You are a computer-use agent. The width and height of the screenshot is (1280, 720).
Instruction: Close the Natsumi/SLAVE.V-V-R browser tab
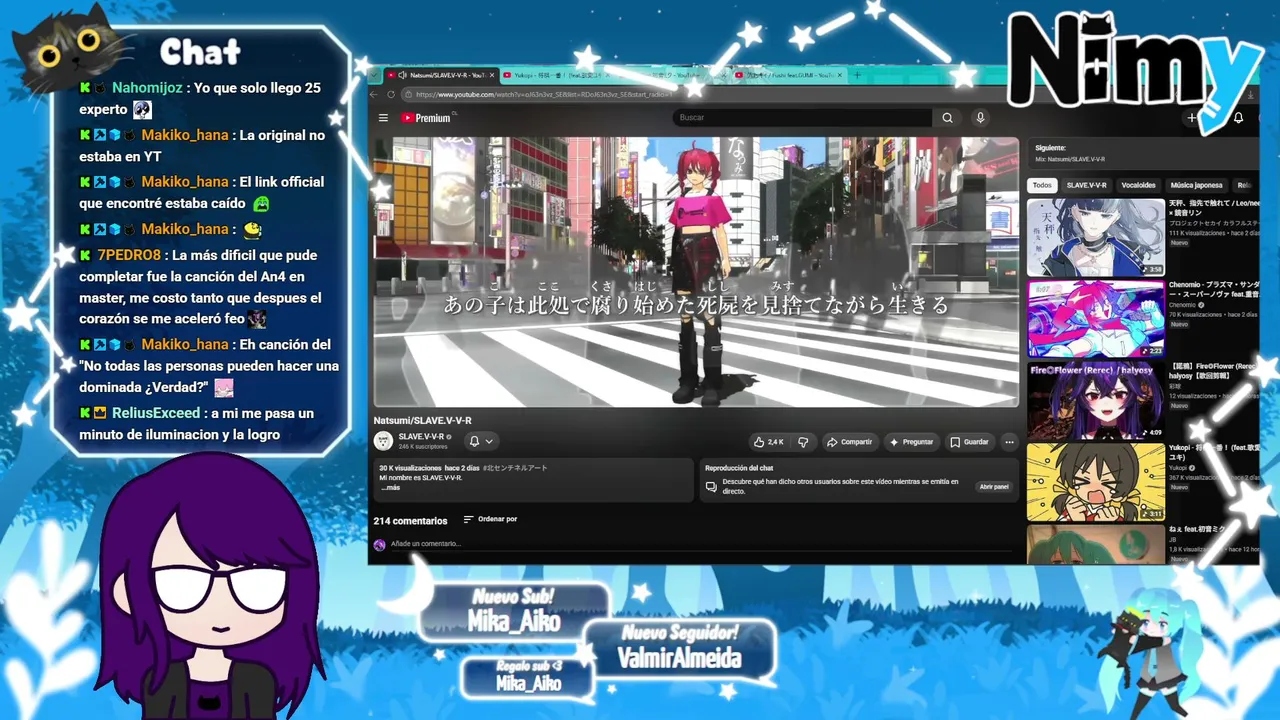click(490, 75)
